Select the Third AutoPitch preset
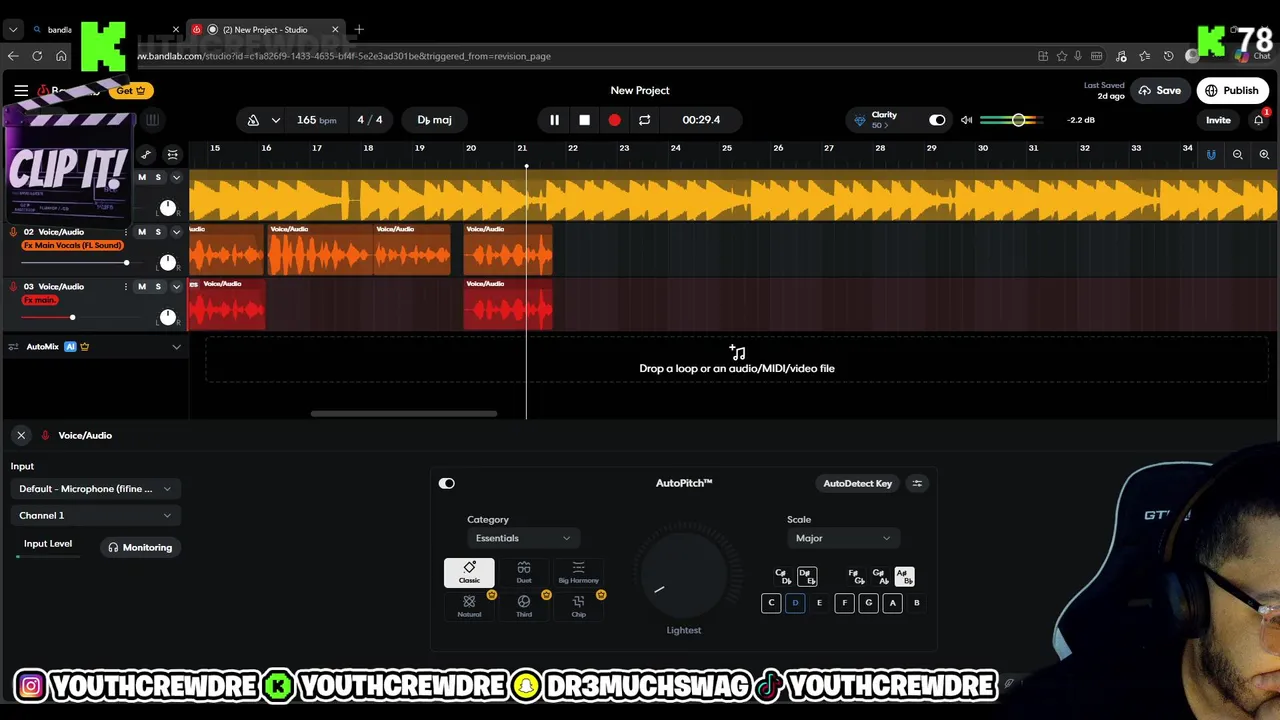The height and width of the screenshot is (720, 1280). (524, 606)
